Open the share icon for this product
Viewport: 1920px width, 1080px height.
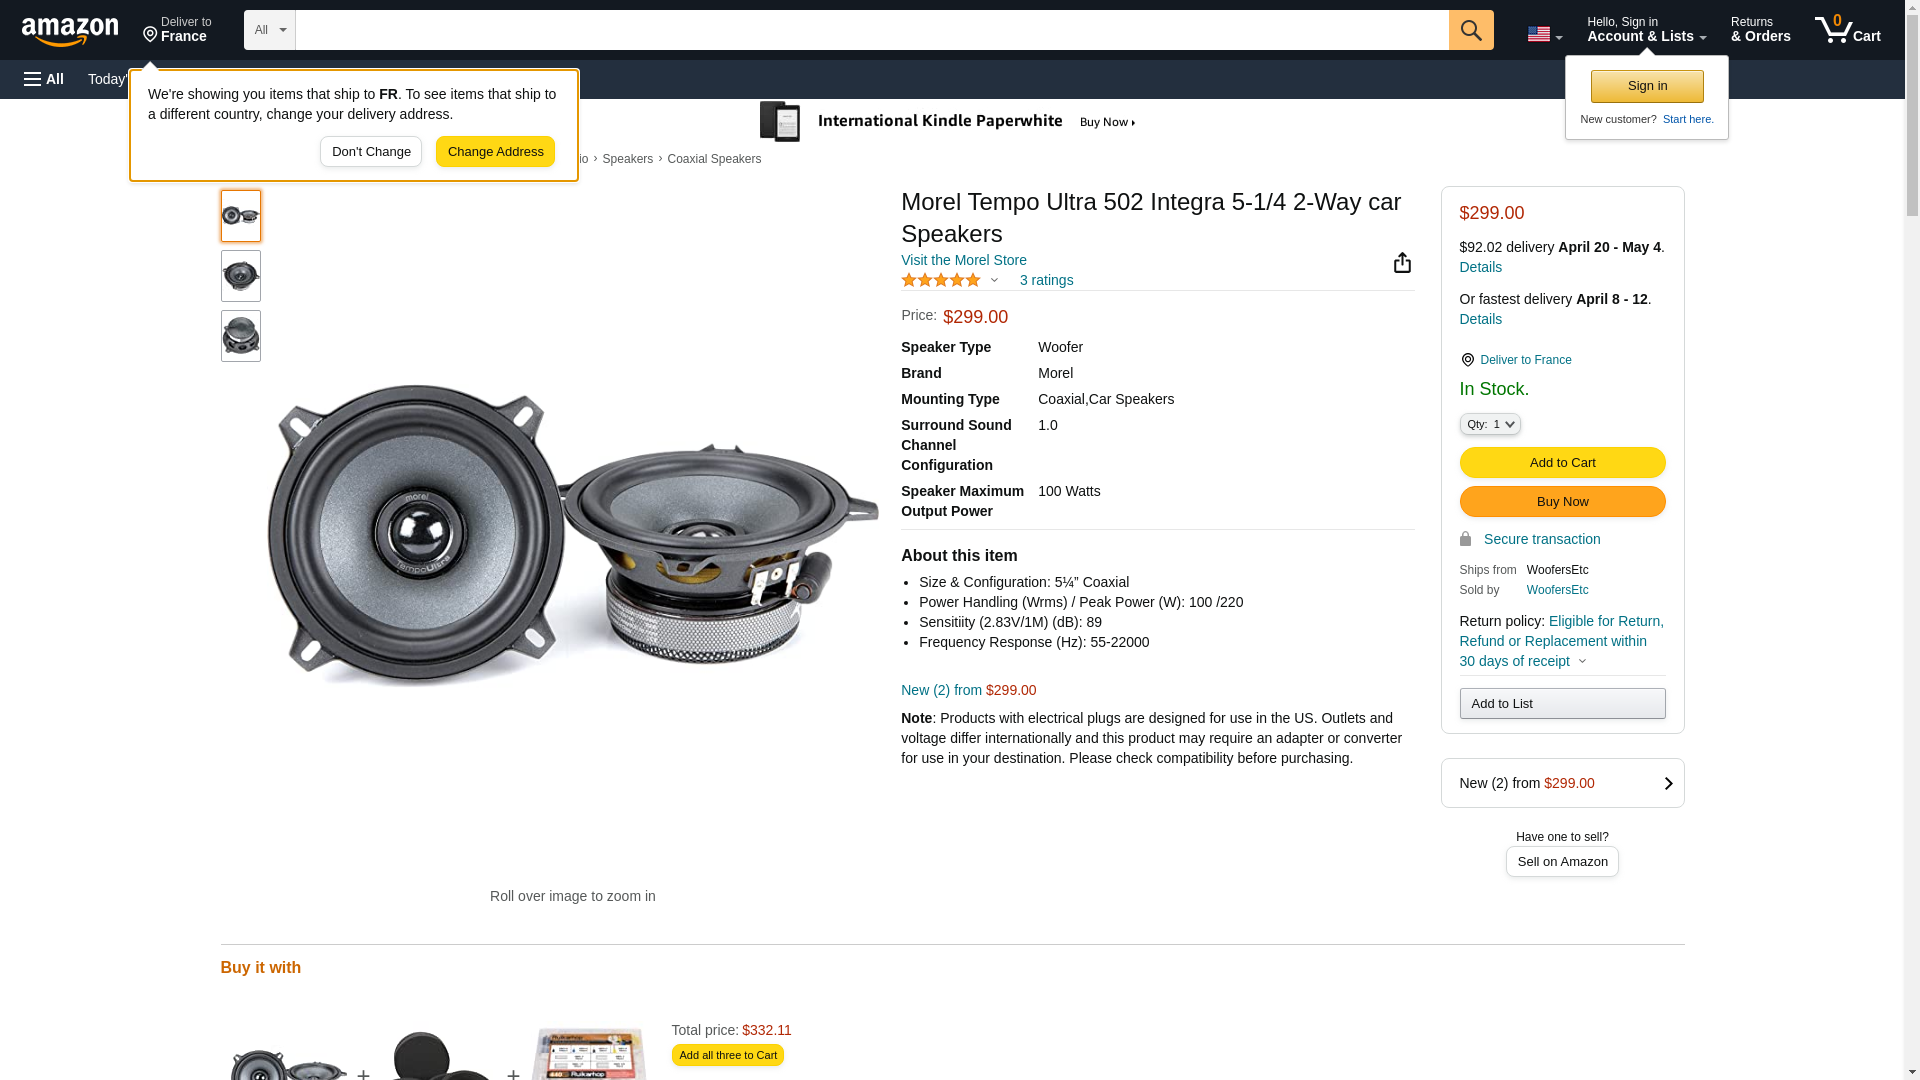(x=1402, y=263)
